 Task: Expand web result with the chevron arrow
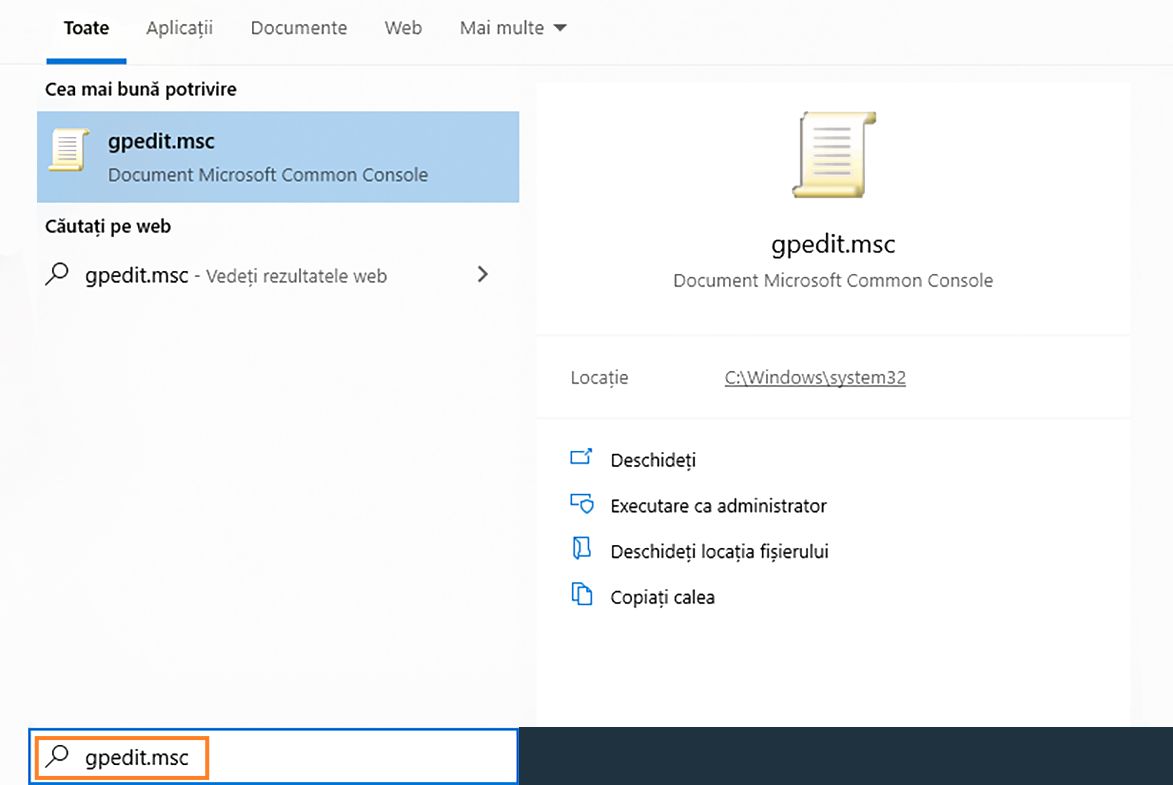click(x=483, y=275)
